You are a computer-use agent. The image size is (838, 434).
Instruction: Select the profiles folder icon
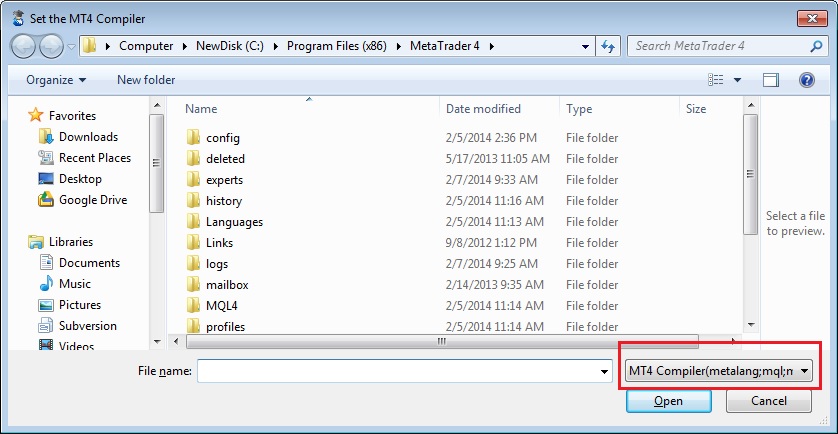coord(193,326)
